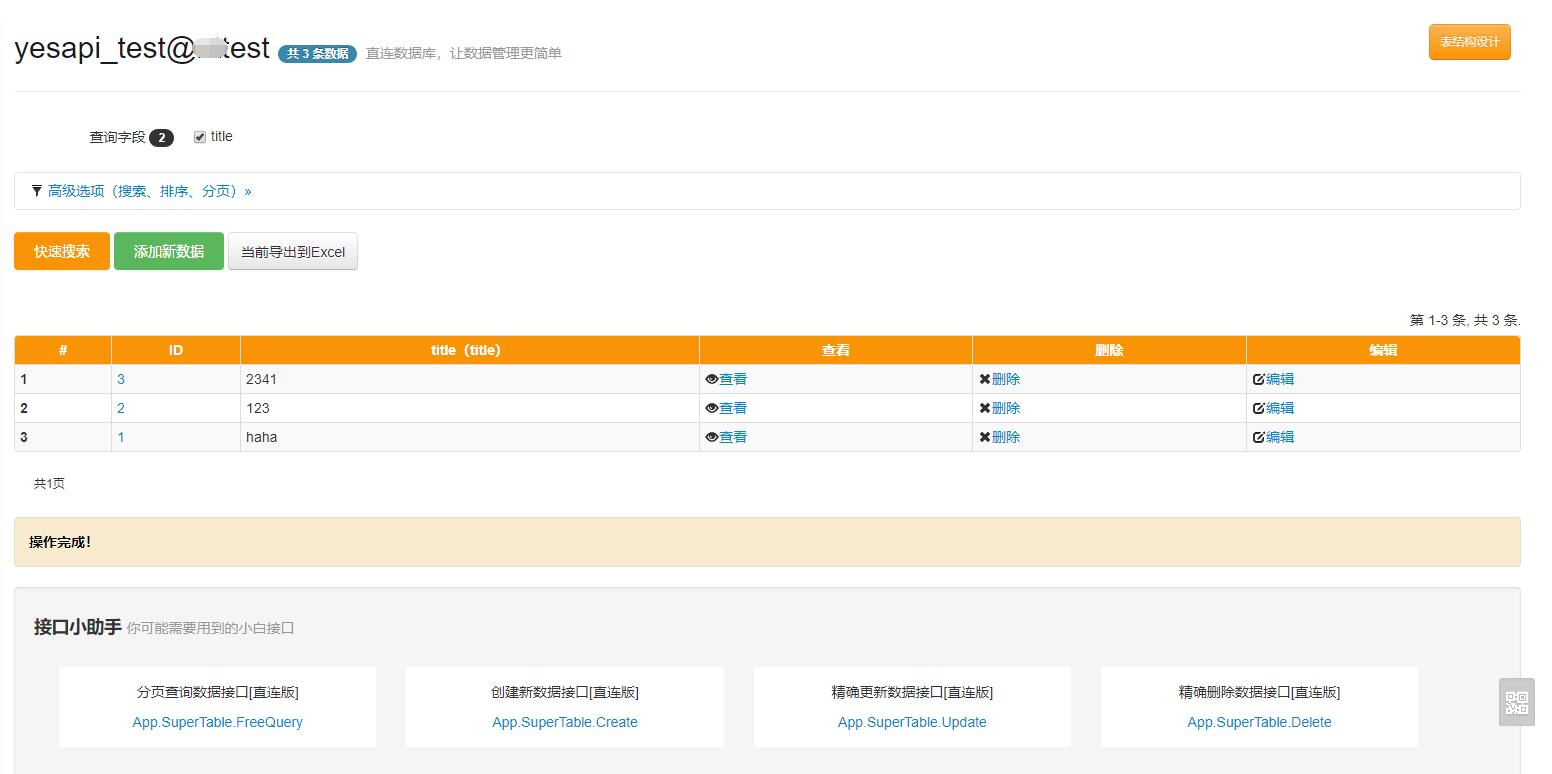Uncheck the title query field checkbox

pos(199,136)
